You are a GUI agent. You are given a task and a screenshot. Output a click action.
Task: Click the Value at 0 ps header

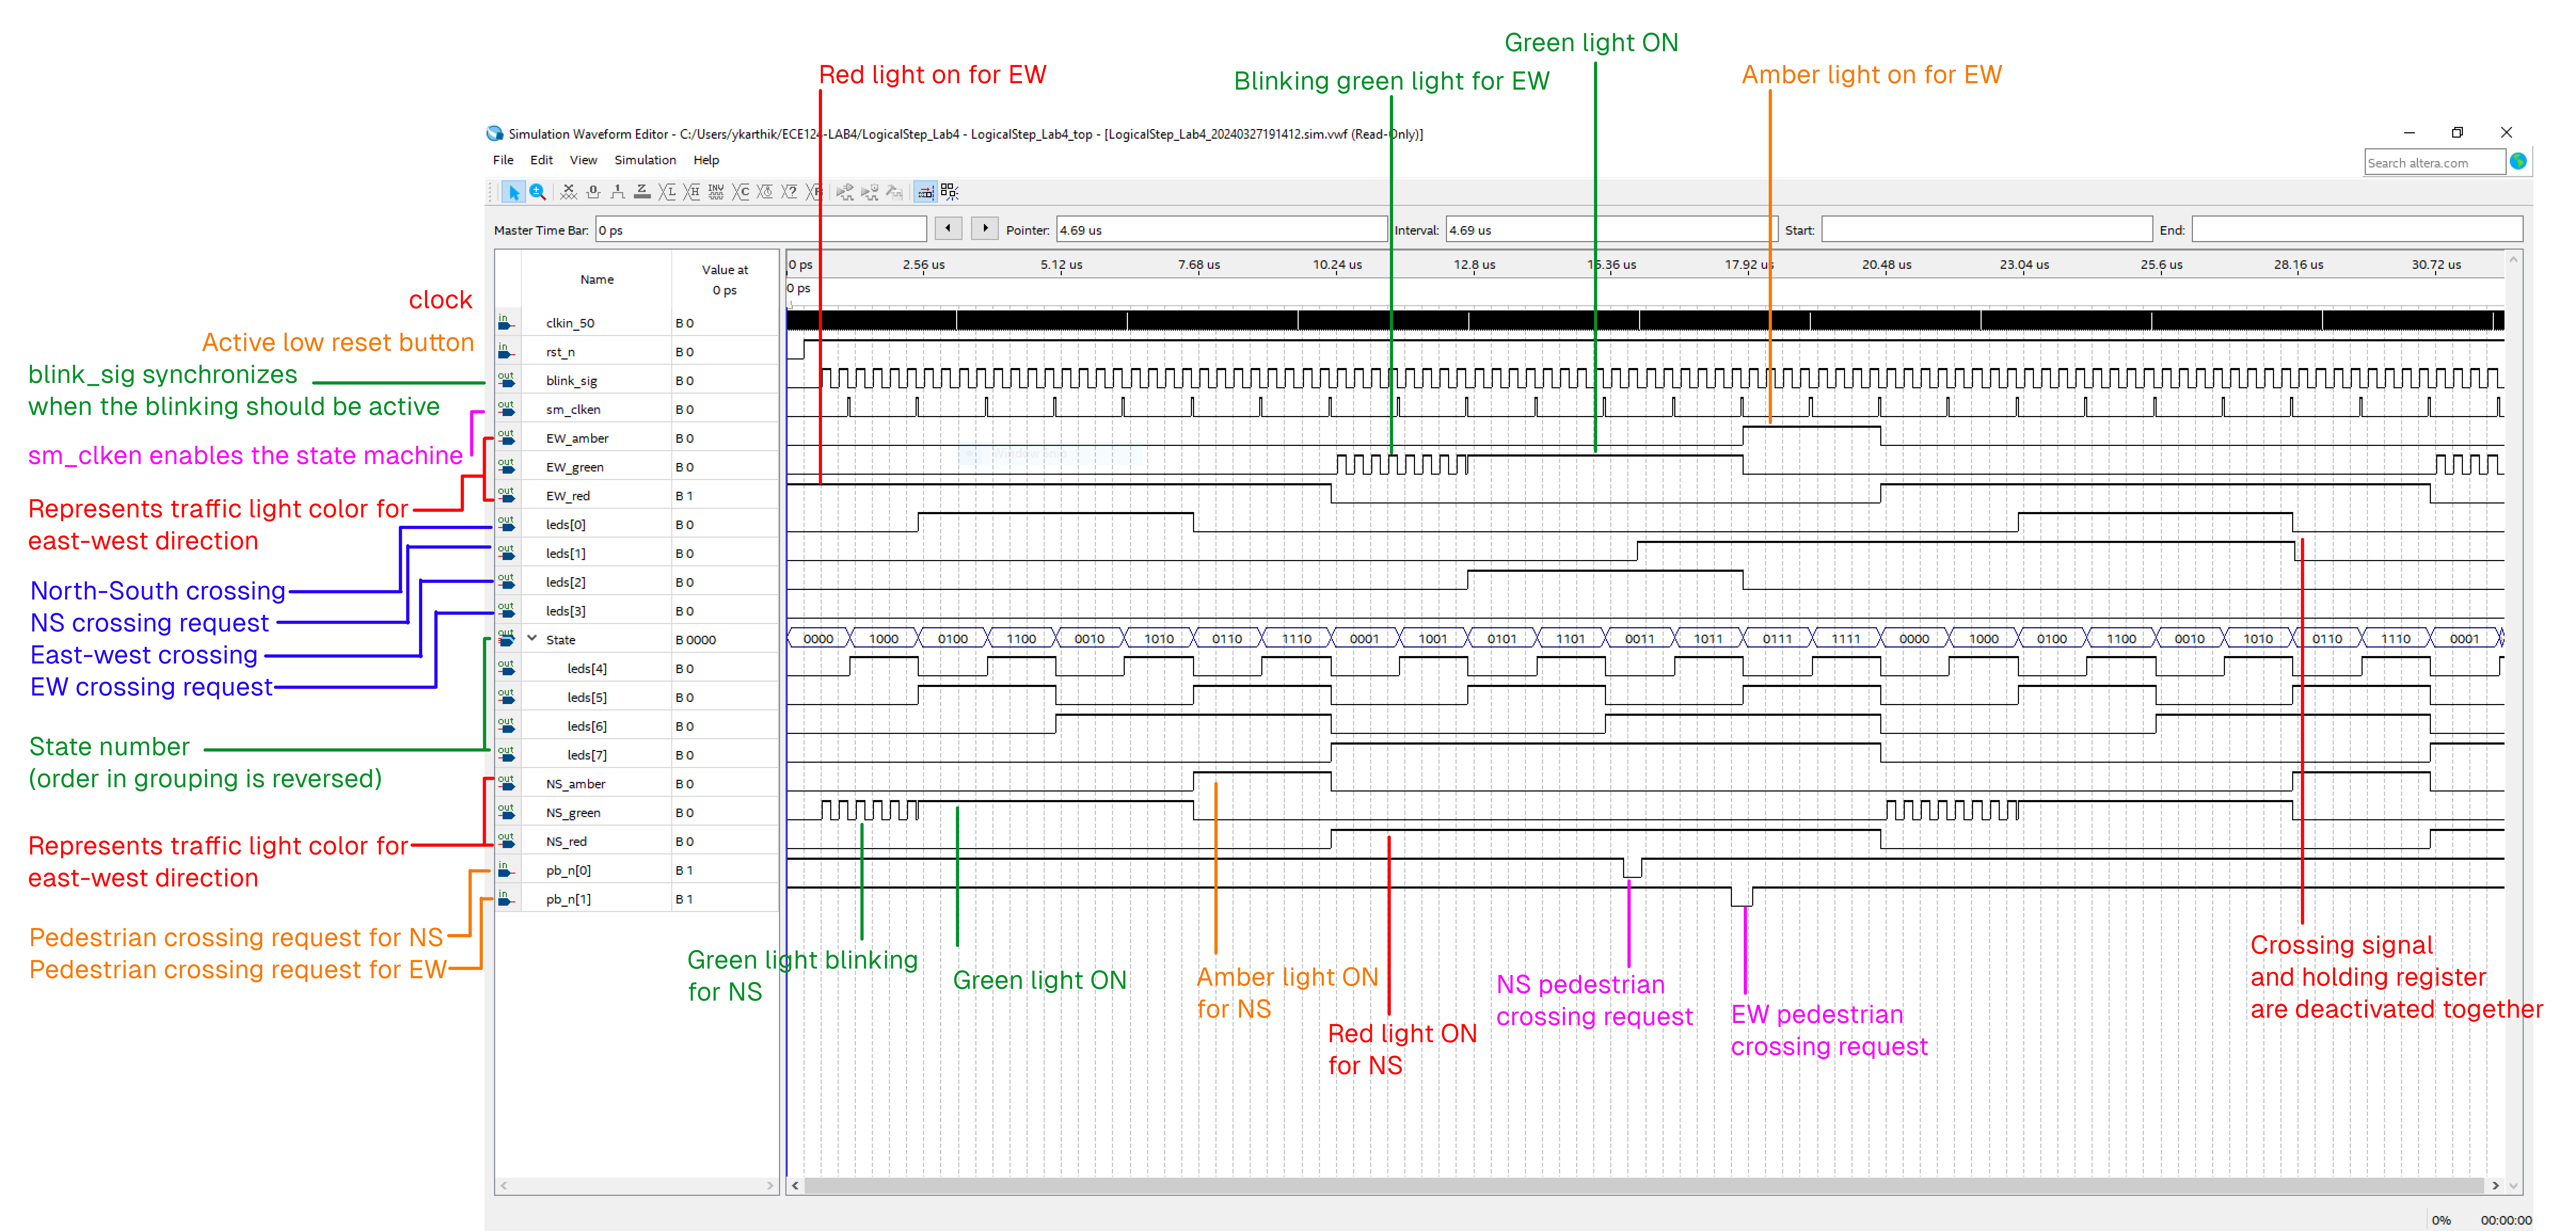(x=725, y=280)
